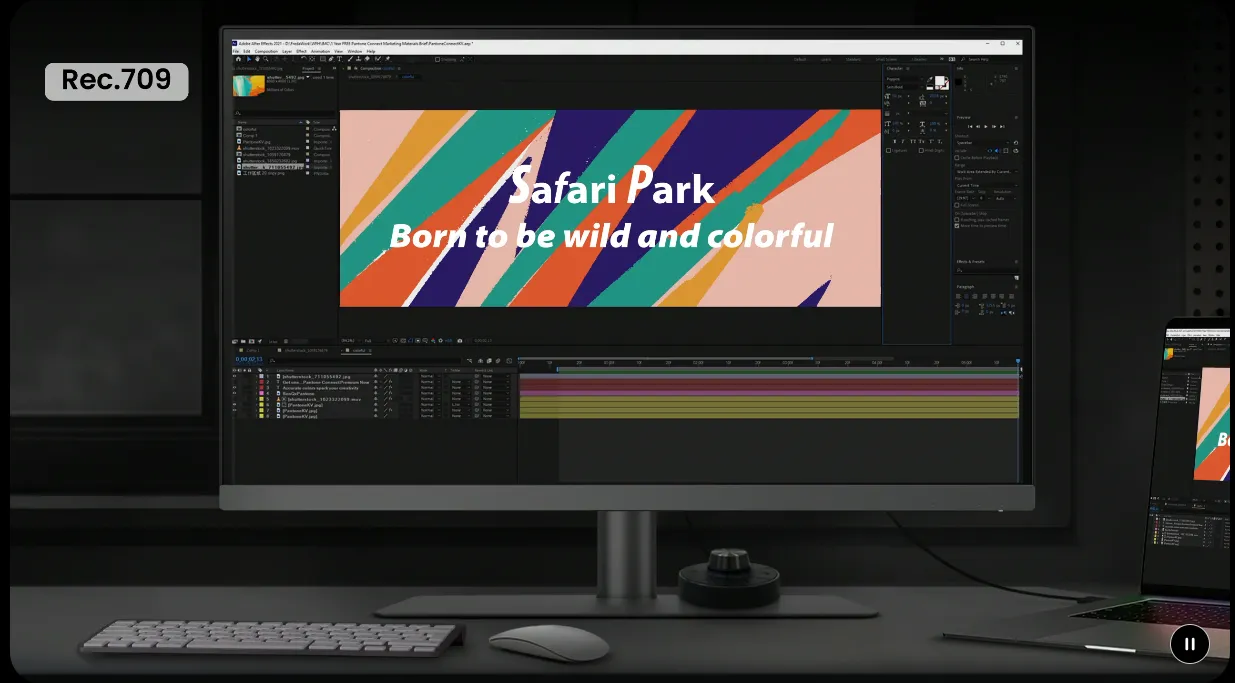Viewport: 1235px width, 683px height.
Task: Select the Hand tool in the toolbar
Action: (258, 59)
